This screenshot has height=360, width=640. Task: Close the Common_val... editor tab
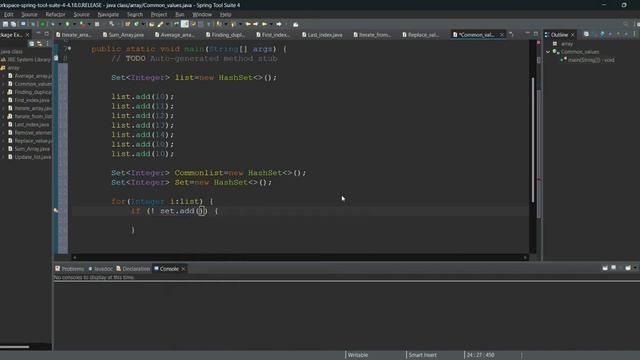point(502,35)
